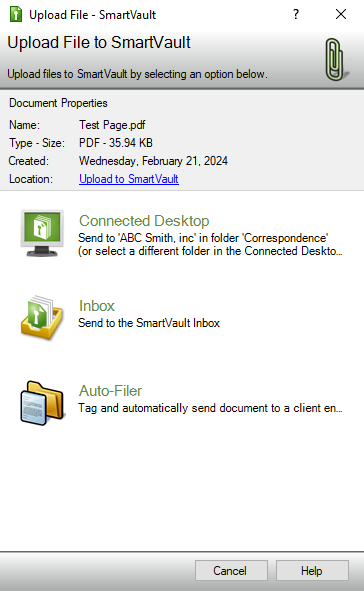Click the 'Send to ABC Smith, inc' description
The image size is (364, 591).
(203, 238)
